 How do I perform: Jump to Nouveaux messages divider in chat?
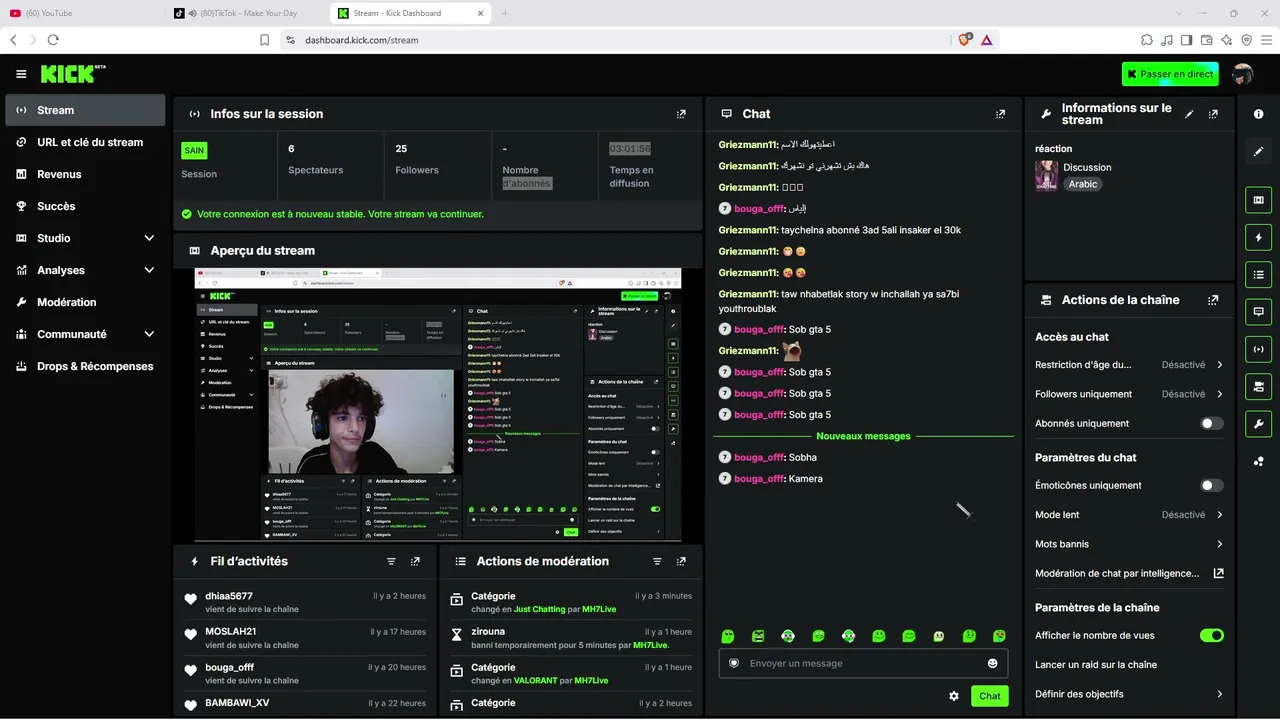click(863, 436)
